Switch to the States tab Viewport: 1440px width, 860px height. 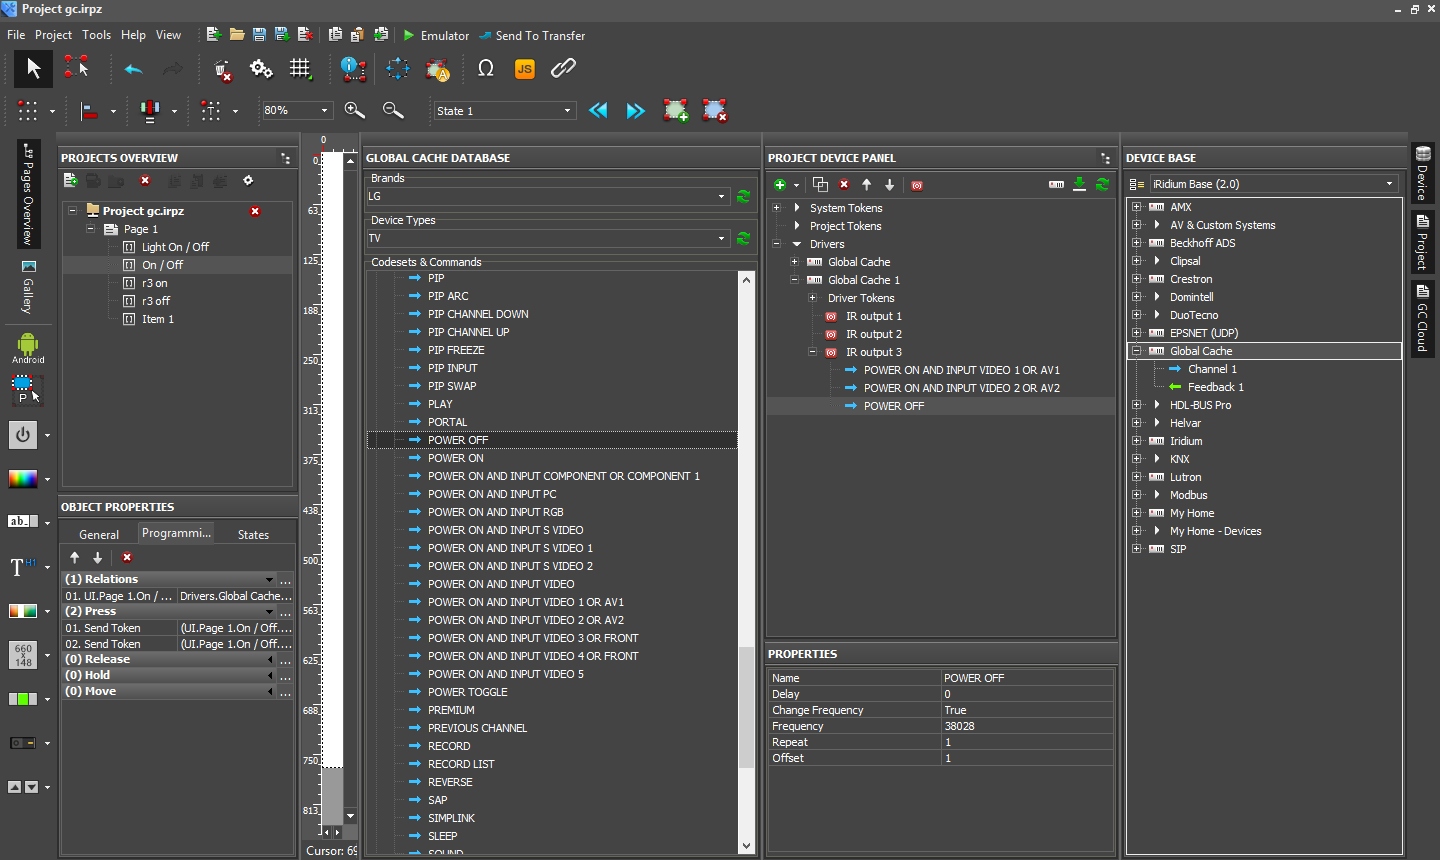click(x=253, y=534)
